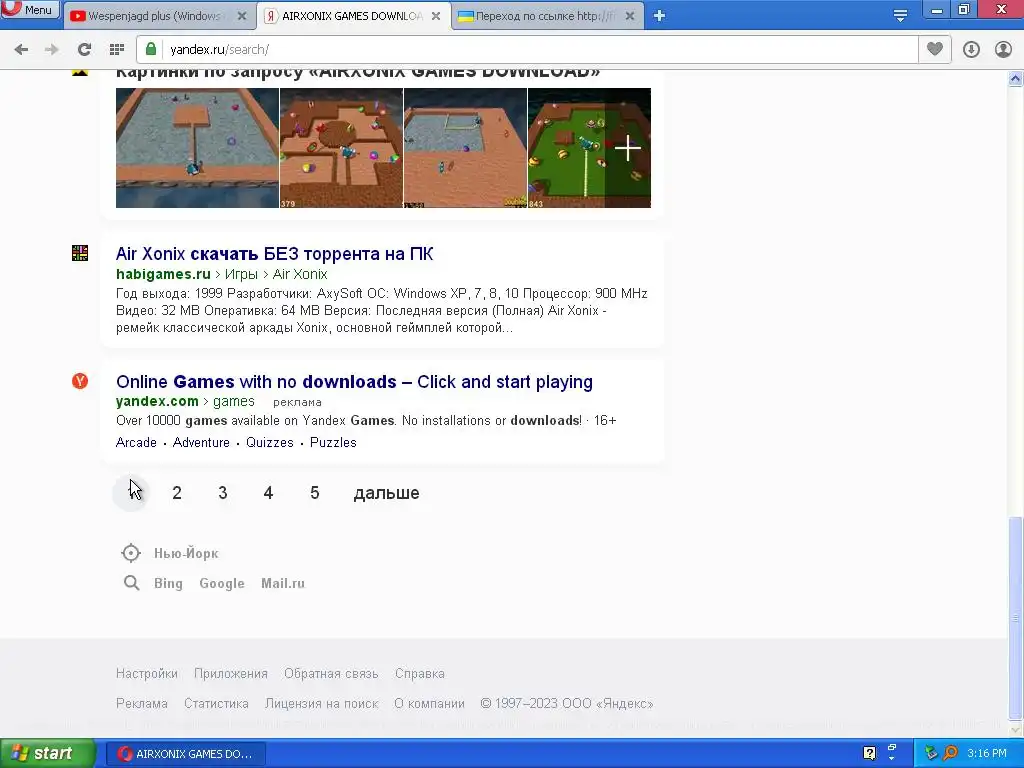Go to results page 5

coord(315,493)
